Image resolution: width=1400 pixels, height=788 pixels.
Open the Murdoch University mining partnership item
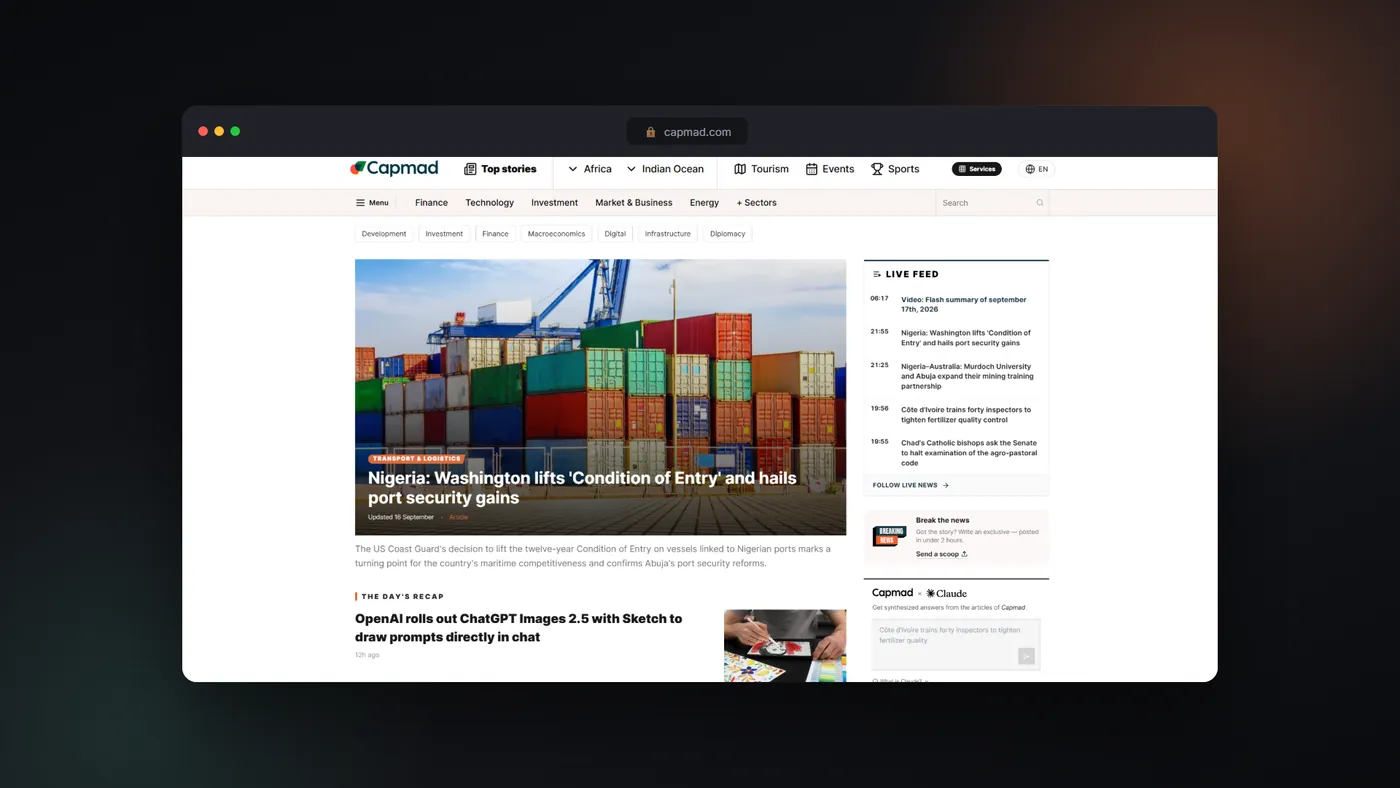(967, 376)
